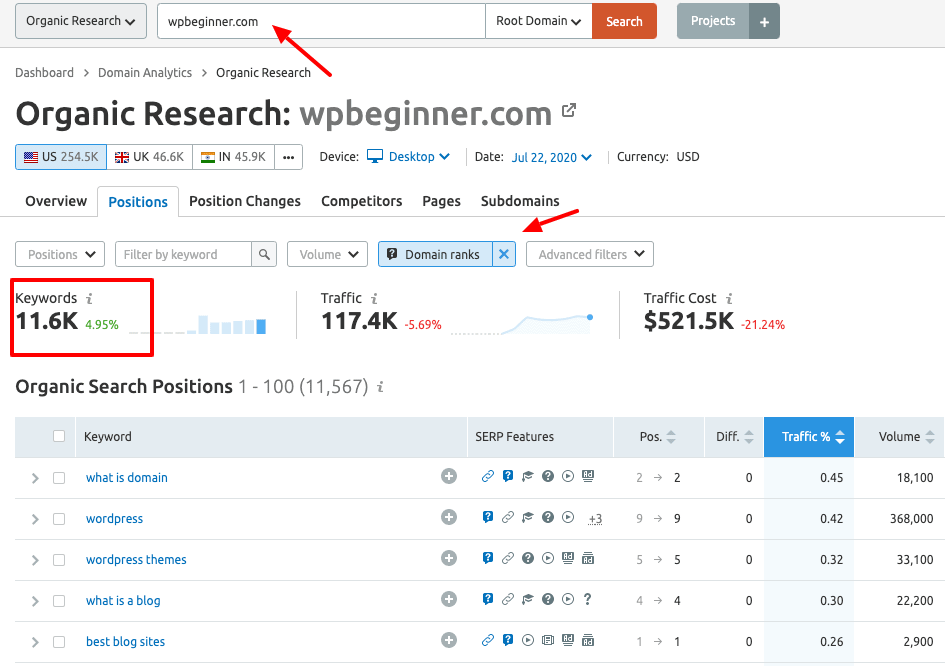The height and width of the screenshot is (666, 945).
Task: Focus the Filter by keyword field
Action: click(183, 254)
